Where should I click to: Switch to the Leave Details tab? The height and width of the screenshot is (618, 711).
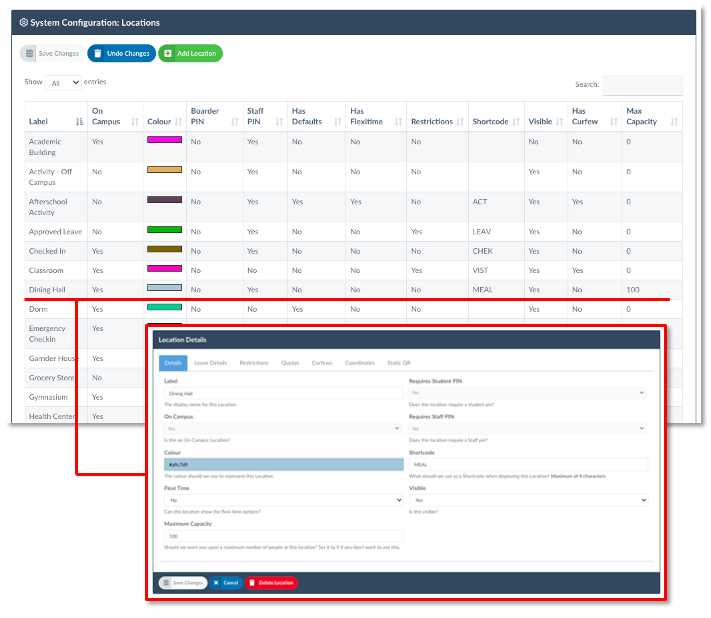pyautogui.click(x=210, y=363)
